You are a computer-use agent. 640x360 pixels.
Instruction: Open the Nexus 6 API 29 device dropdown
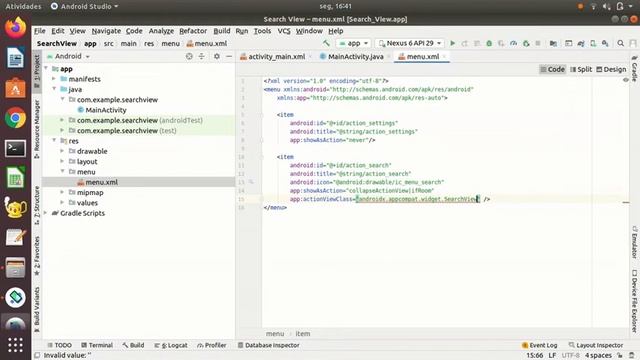410,43
